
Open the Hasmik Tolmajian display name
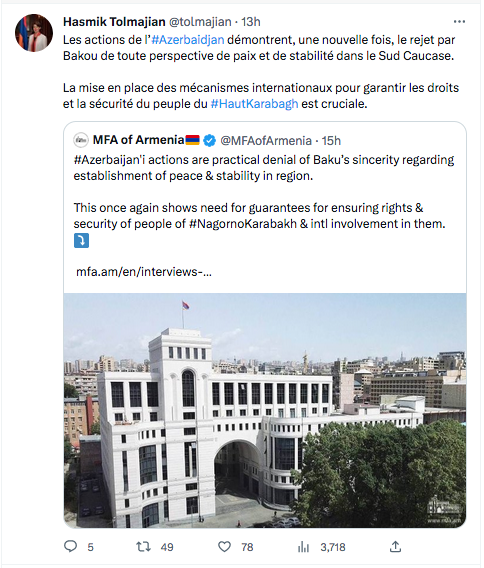(x=114, y=22)
